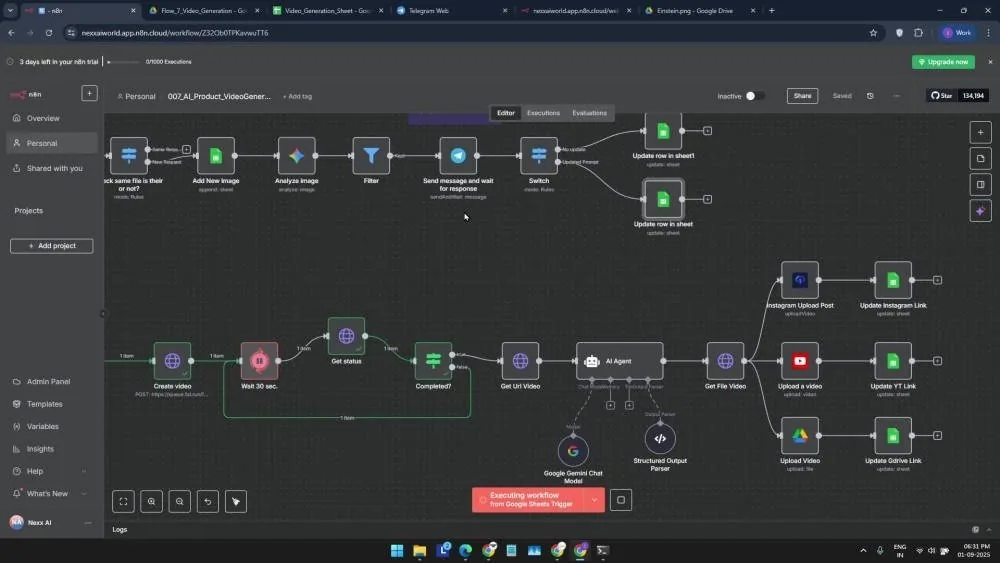The width and height of the screenshot is (1000, 563).
Task: Expand the Executing workflow dropdown arrow
Action: pos(594,500)
